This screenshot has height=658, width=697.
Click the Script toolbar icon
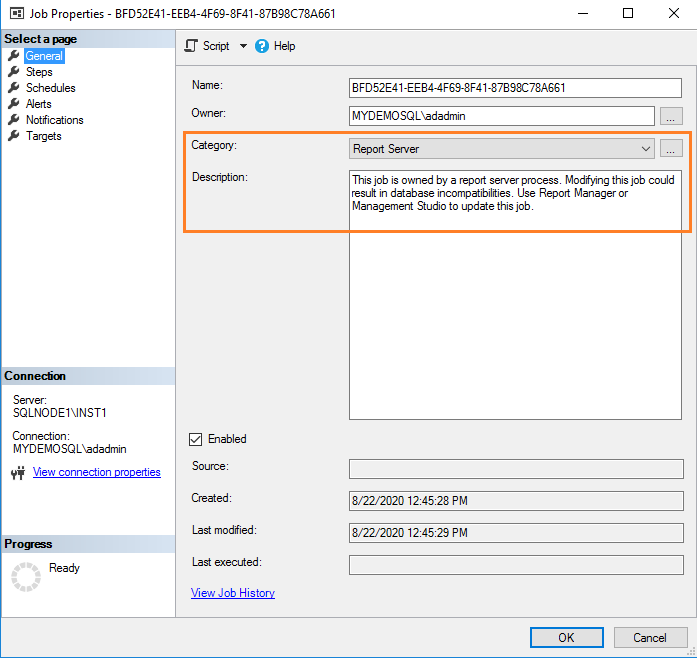[192, 46]
